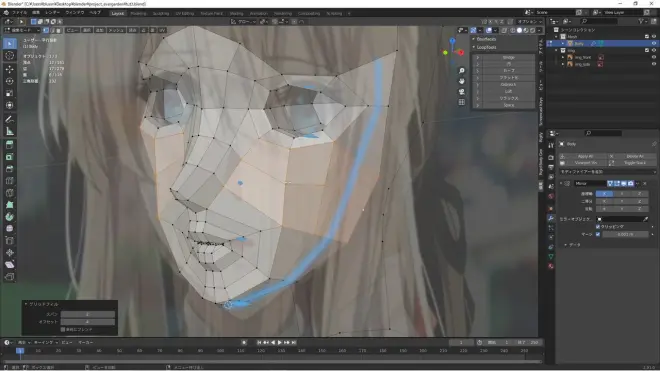Viewport: 660px width, 371px height.
Task: Click the LoopTools Loft button
Action: pos(508,91)
